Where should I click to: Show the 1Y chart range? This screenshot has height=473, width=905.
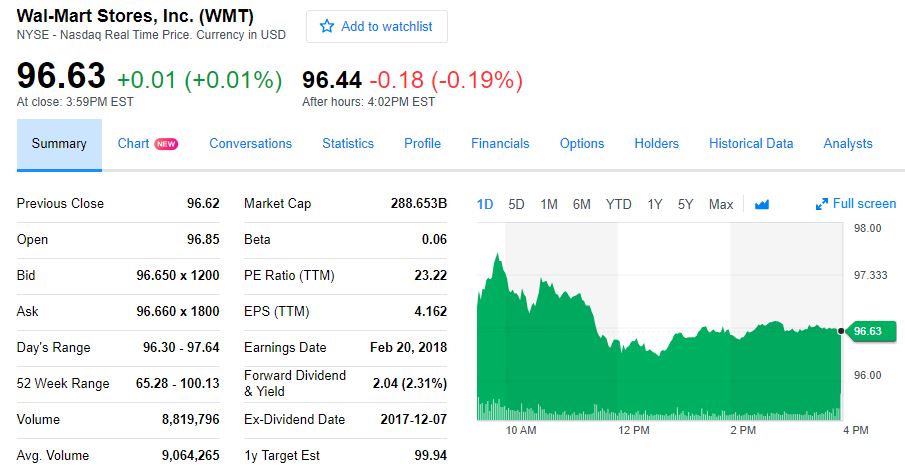(655, 204)
